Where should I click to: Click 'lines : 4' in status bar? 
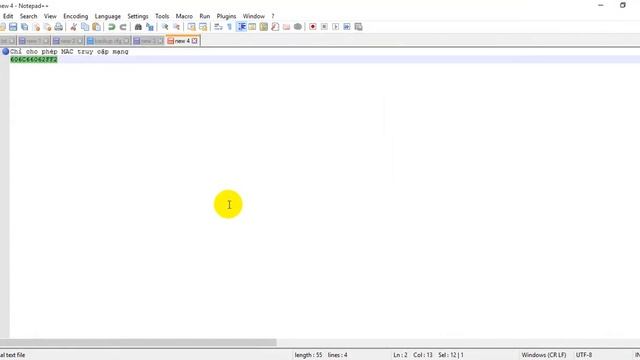pos(338,355)
